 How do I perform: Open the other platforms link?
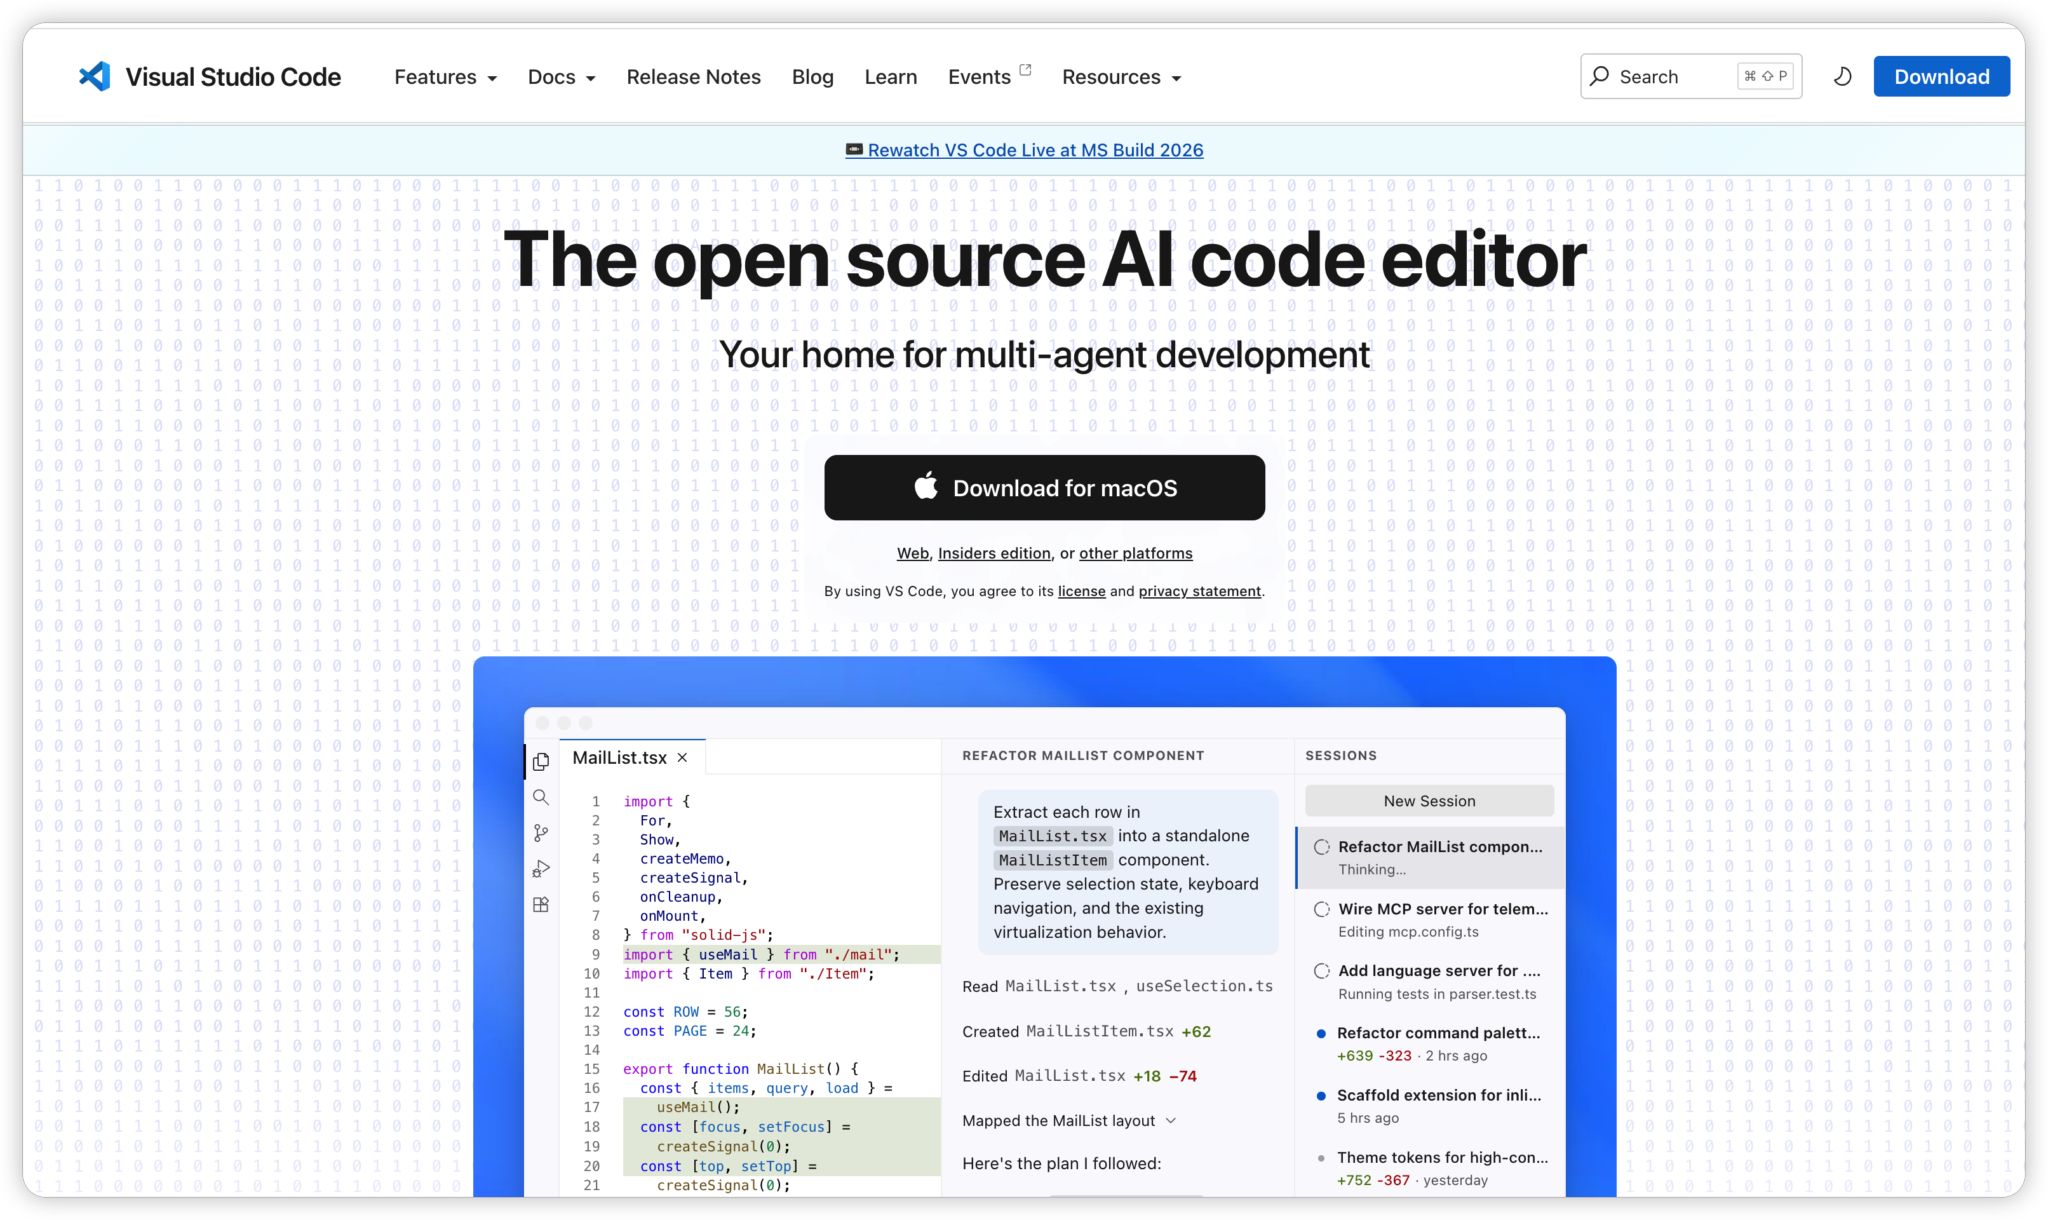point(1136,553)
